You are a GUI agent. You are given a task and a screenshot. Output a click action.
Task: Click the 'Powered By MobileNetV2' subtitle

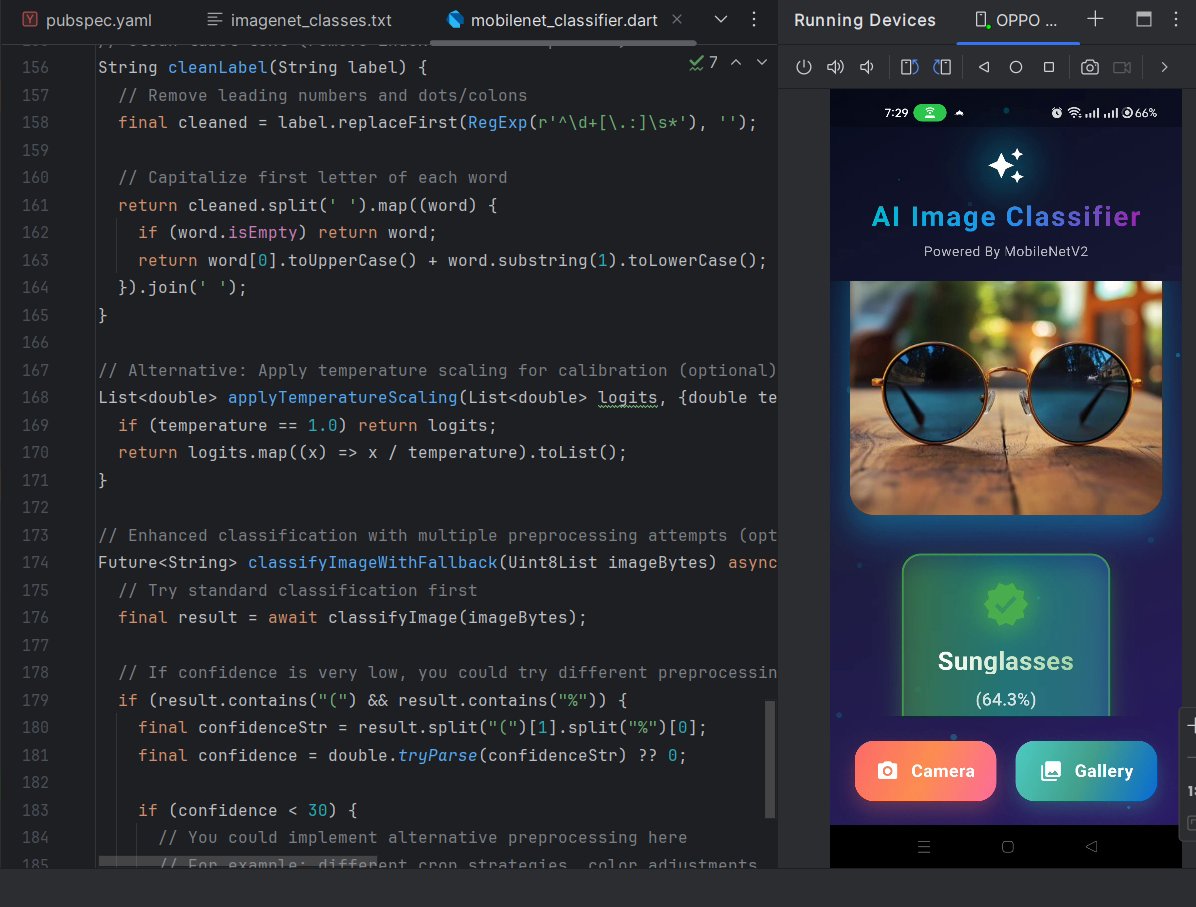(1005, 251)
